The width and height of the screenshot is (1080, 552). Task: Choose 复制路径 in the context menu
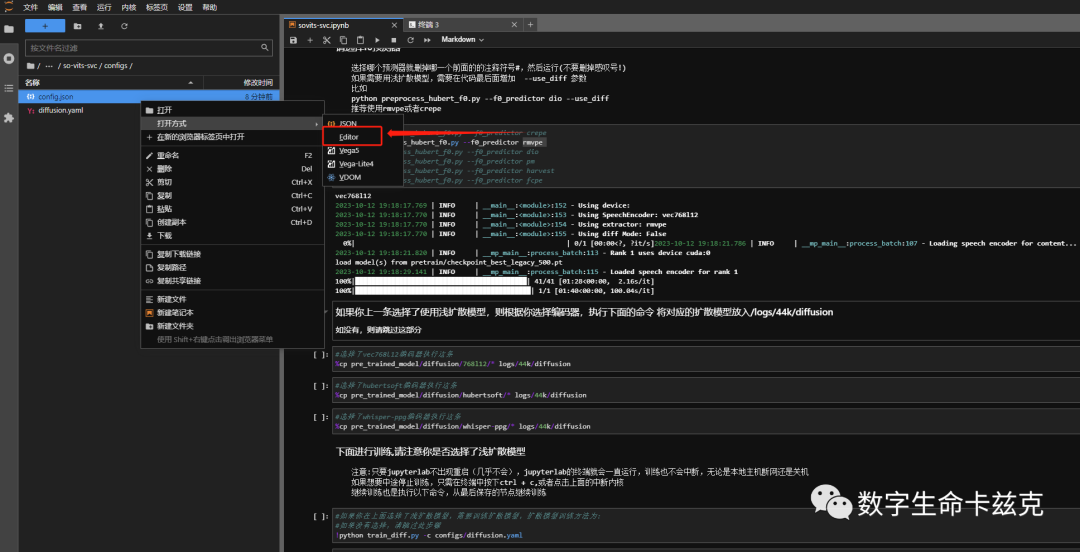tap(231, 267)
